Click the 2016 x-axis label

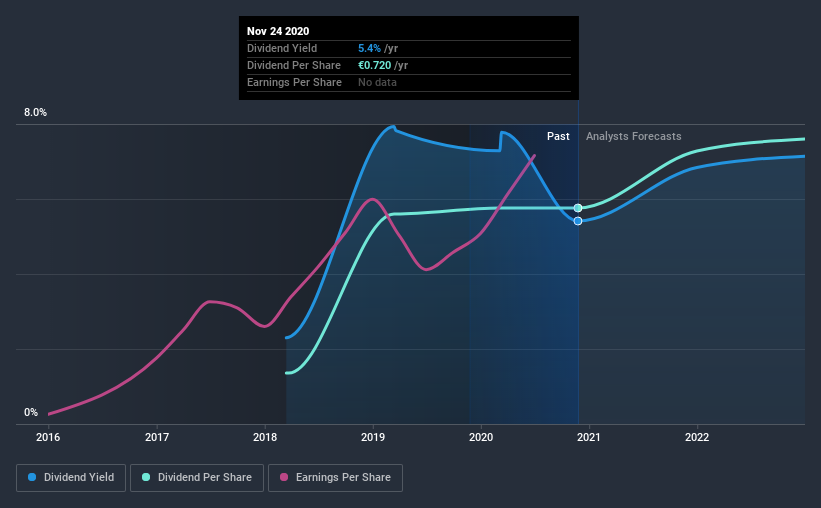click(x=48, y=437)
